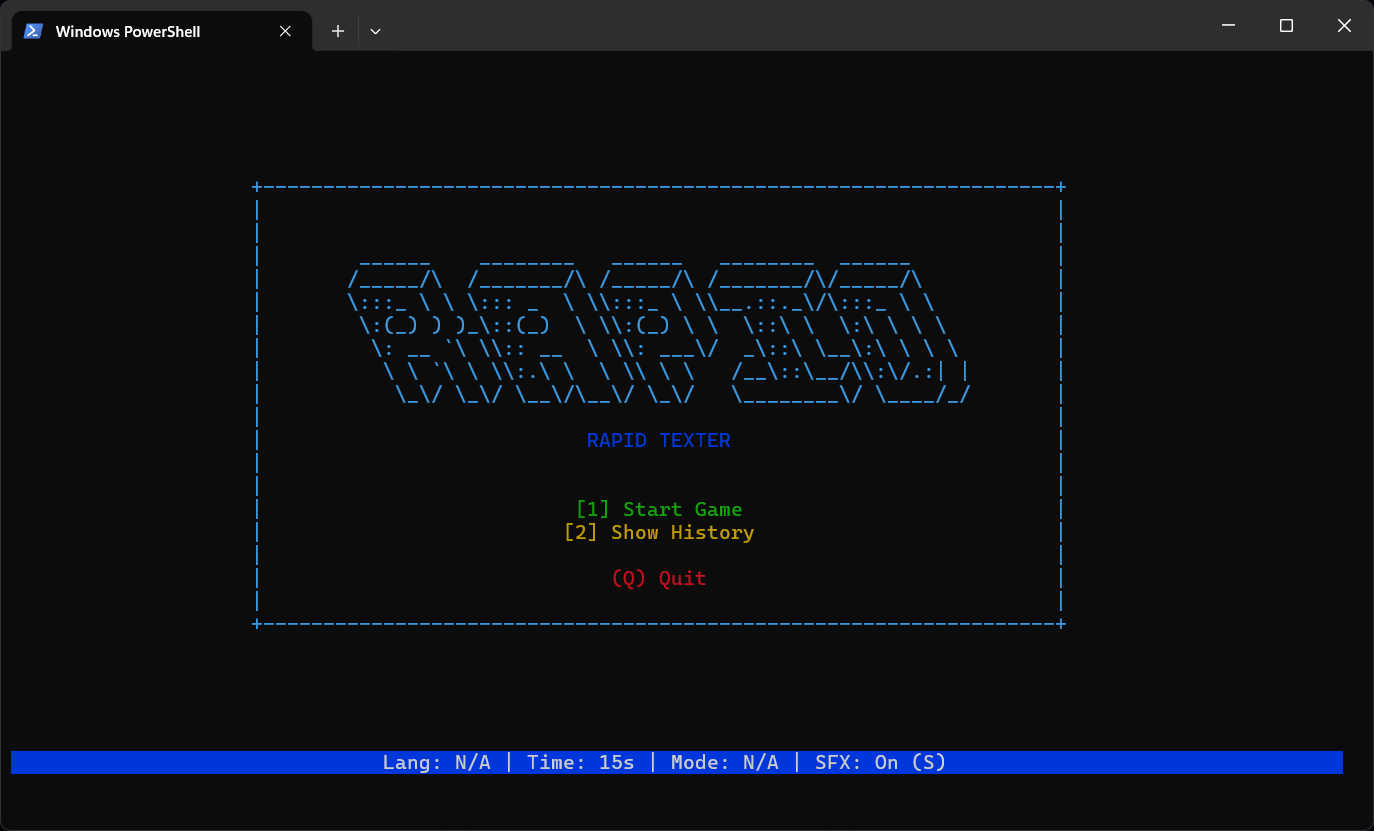This screenshot has width=1374, height=831.
Task: Click the PowerShell icon in the tab
Action: [33, 31]
